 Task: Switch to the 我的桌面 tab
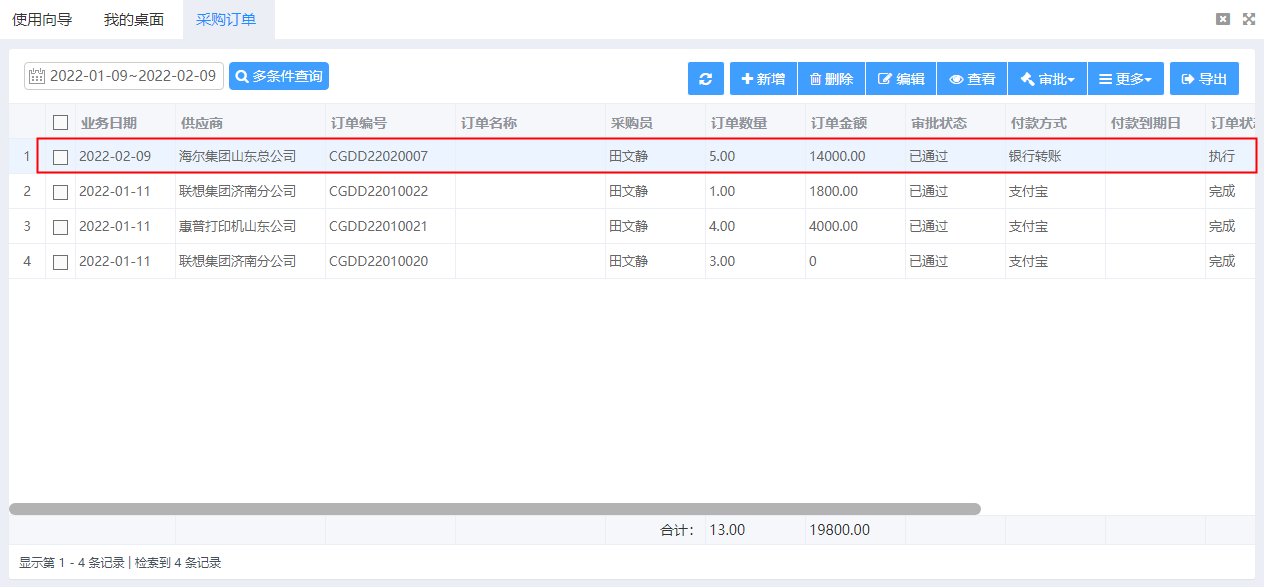click(134, 19)
